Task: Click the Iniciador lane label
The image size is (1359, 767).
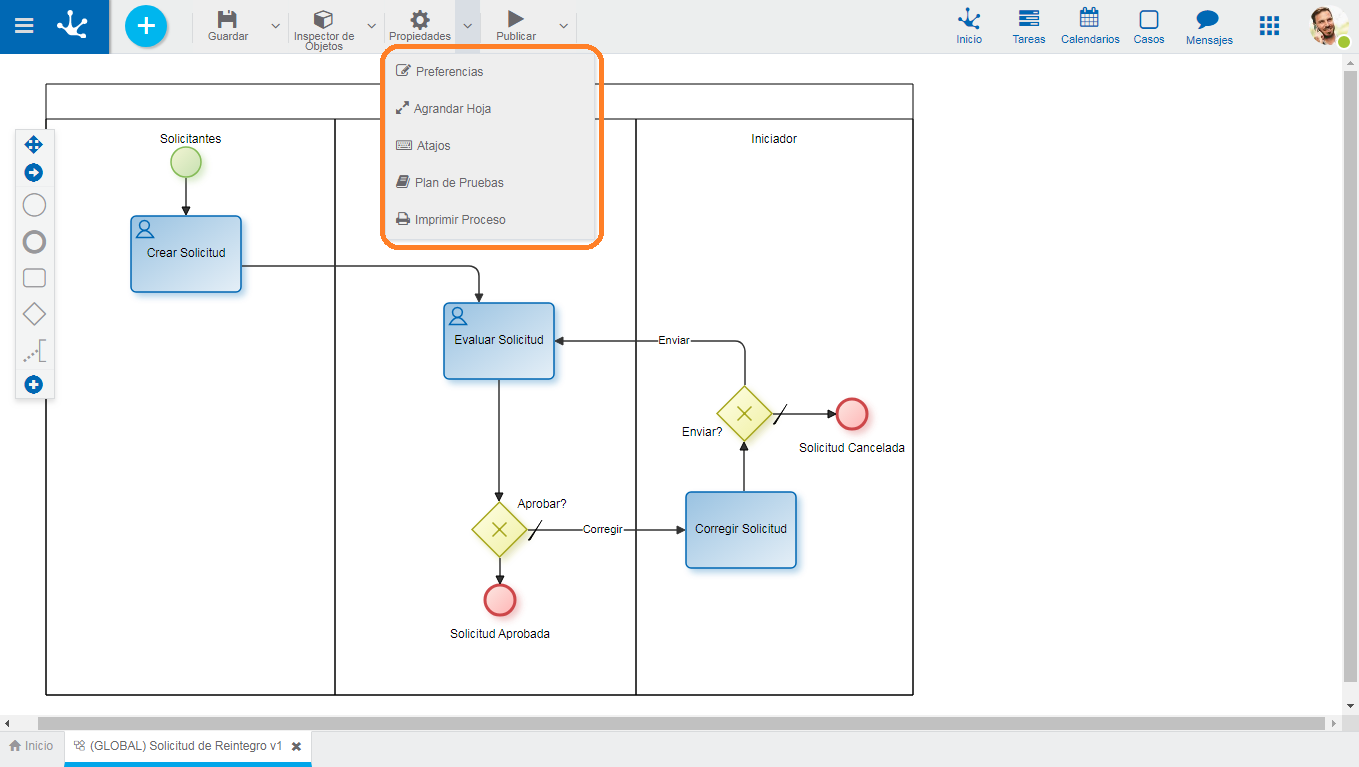Action: (x=774, y=139)
